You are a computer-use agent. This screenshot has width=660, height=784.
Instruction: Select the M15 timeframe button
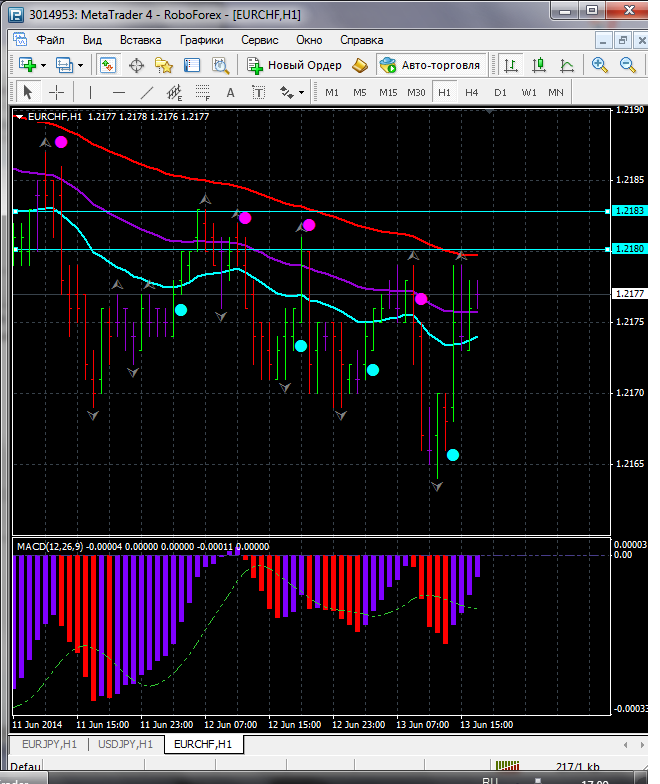tap(388, 92)
